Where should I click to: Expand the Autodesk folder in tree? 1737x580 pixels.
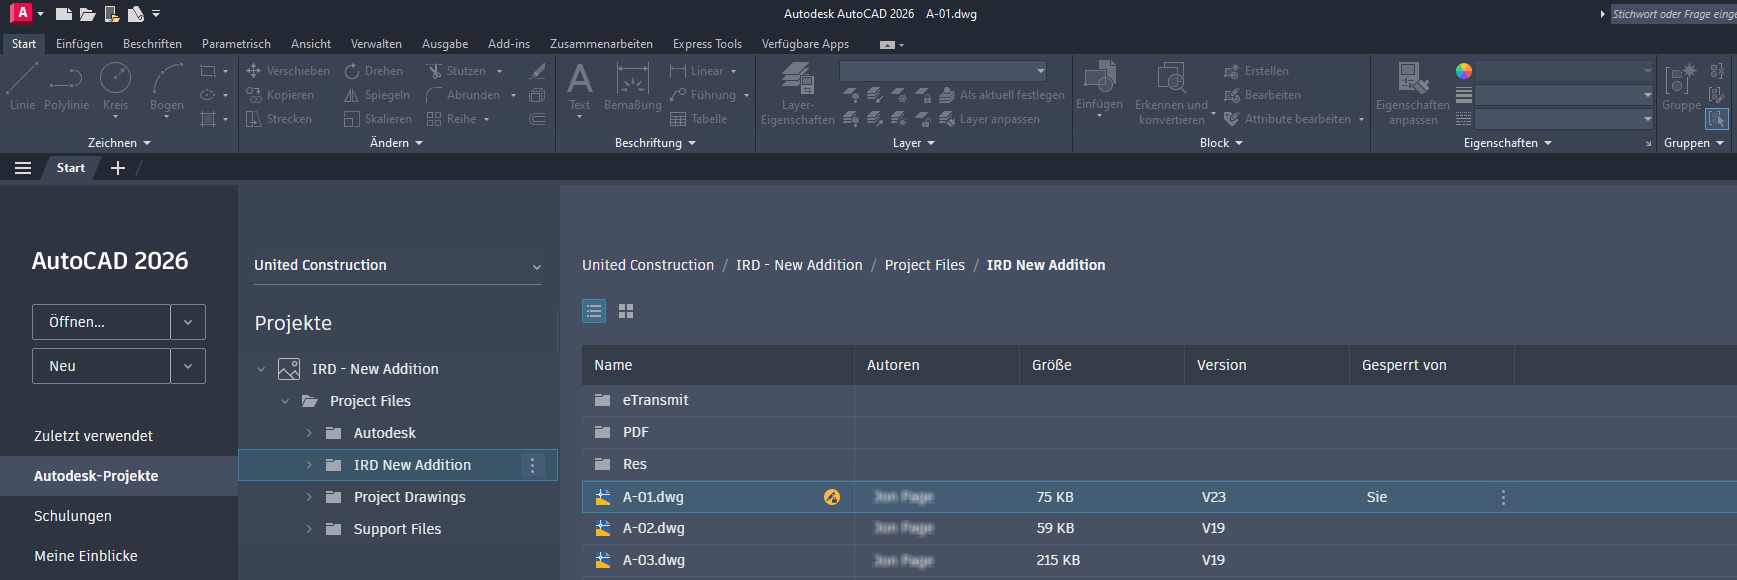(x=309, y=433)
